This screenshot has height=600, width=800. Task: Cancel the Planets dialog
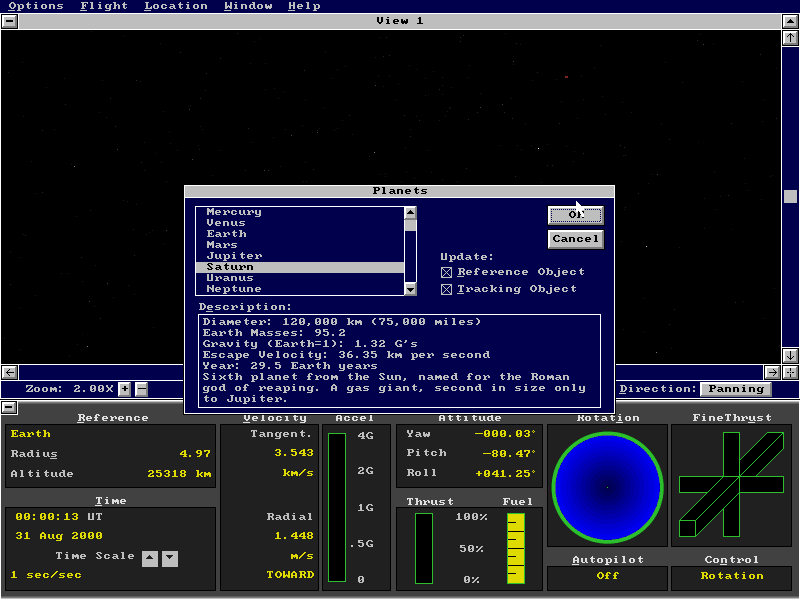576,239
